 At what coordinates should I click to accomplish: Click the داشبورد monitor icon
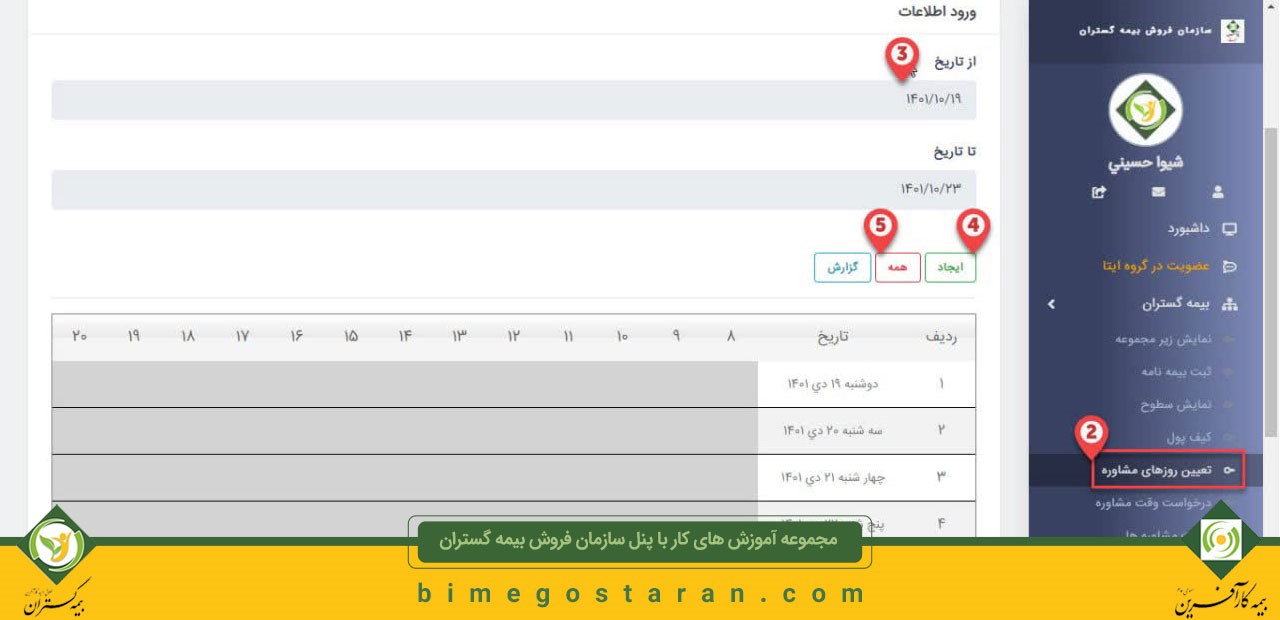[1229, 229]
